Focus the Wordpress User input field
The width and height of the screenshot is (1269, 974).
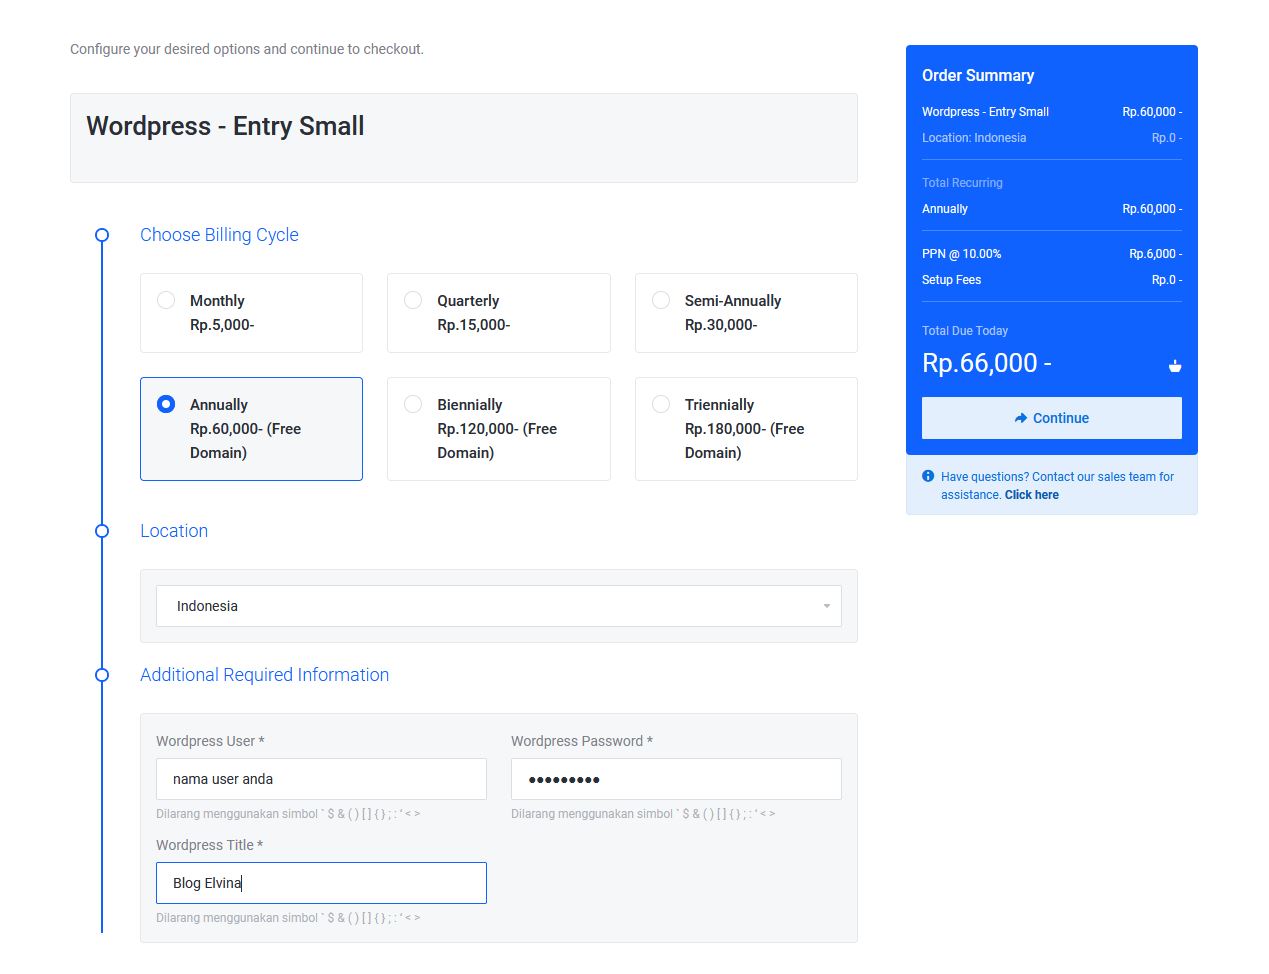click(320, 779)
